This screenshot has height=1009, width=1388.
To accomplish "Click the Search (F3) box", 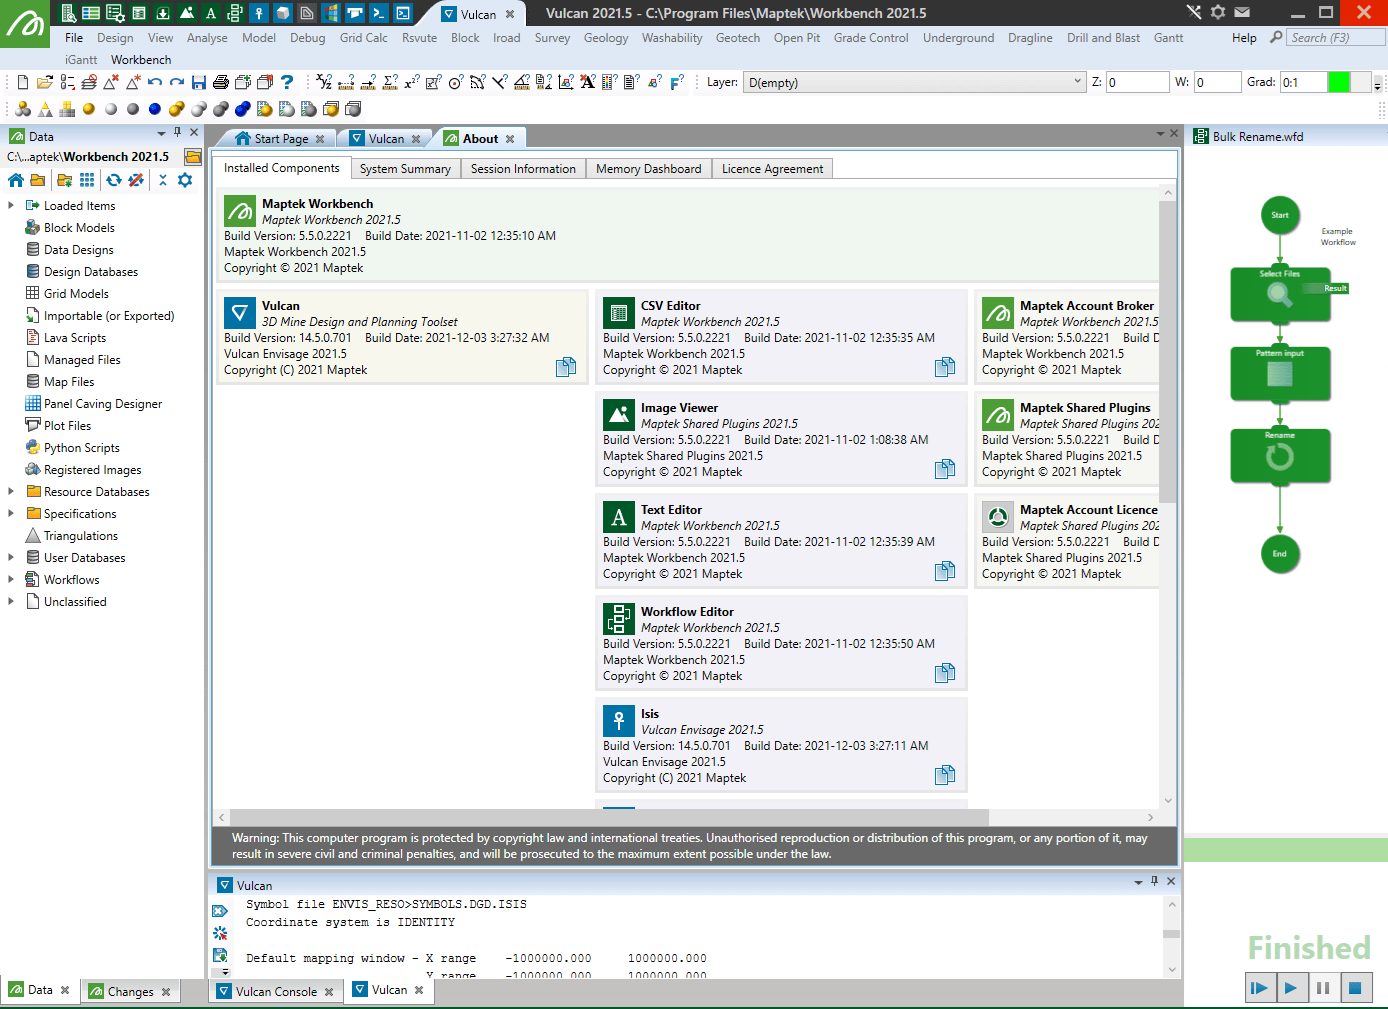I will [x=1336, y=37].
